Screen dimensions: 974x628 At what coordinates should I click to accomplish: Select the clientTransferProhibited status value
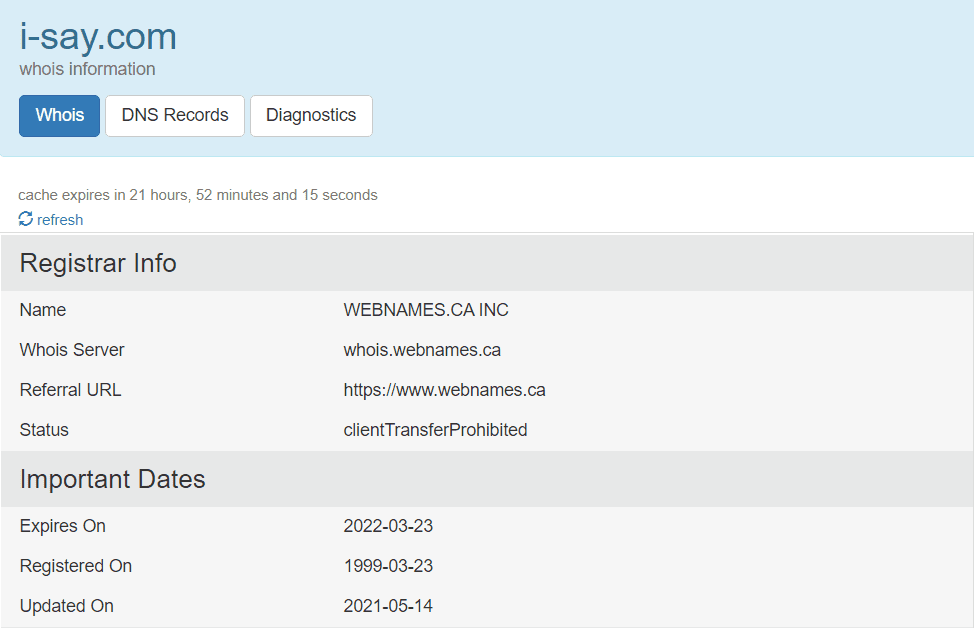pyautogui.click(x=435, y=430)
